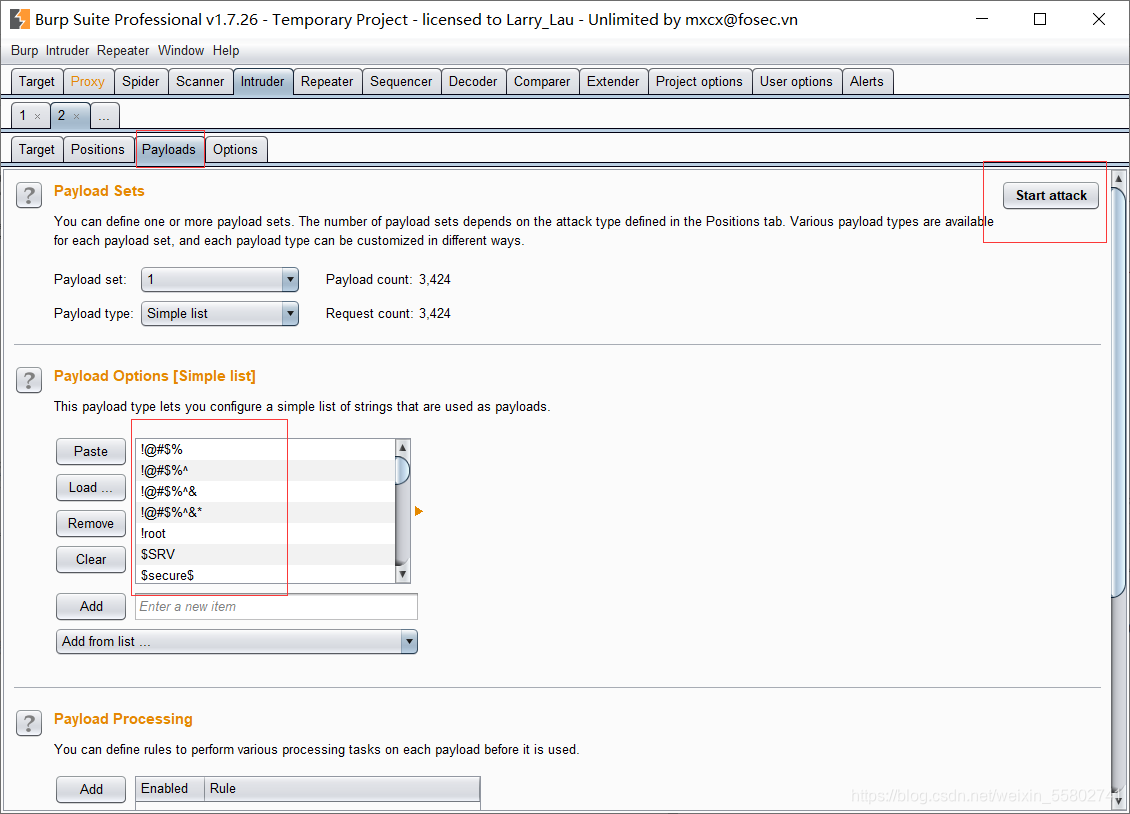
Task: Click payload list scroll up arrow
Action: [403, 447]
